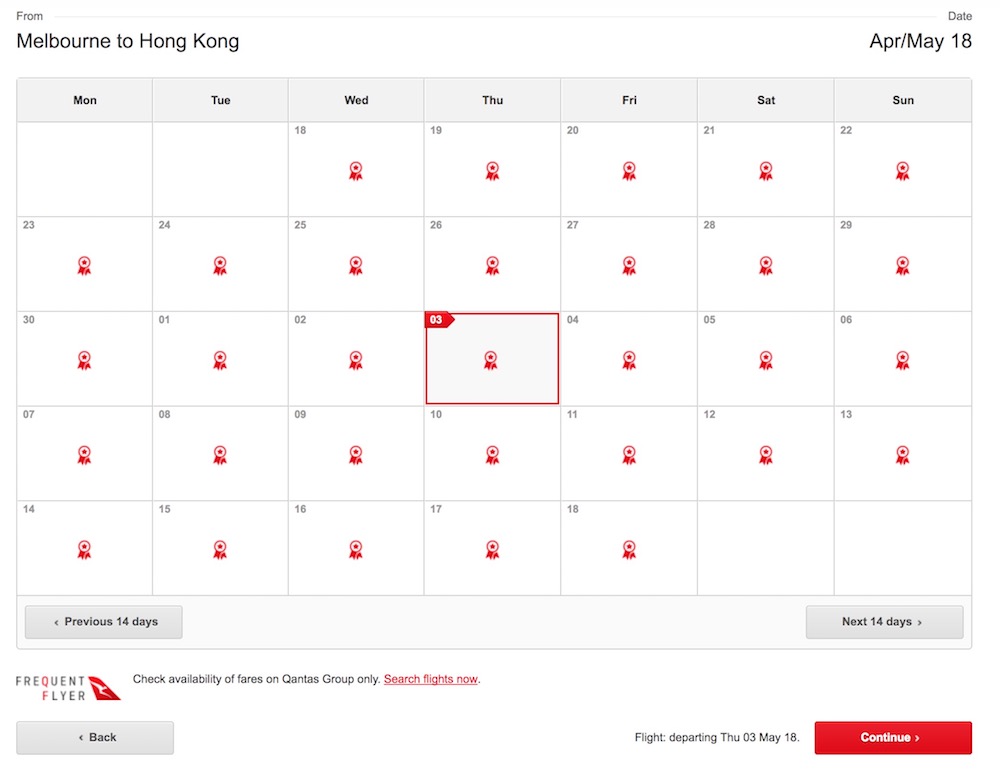Select the award icon on April 18

click(356, 171)
